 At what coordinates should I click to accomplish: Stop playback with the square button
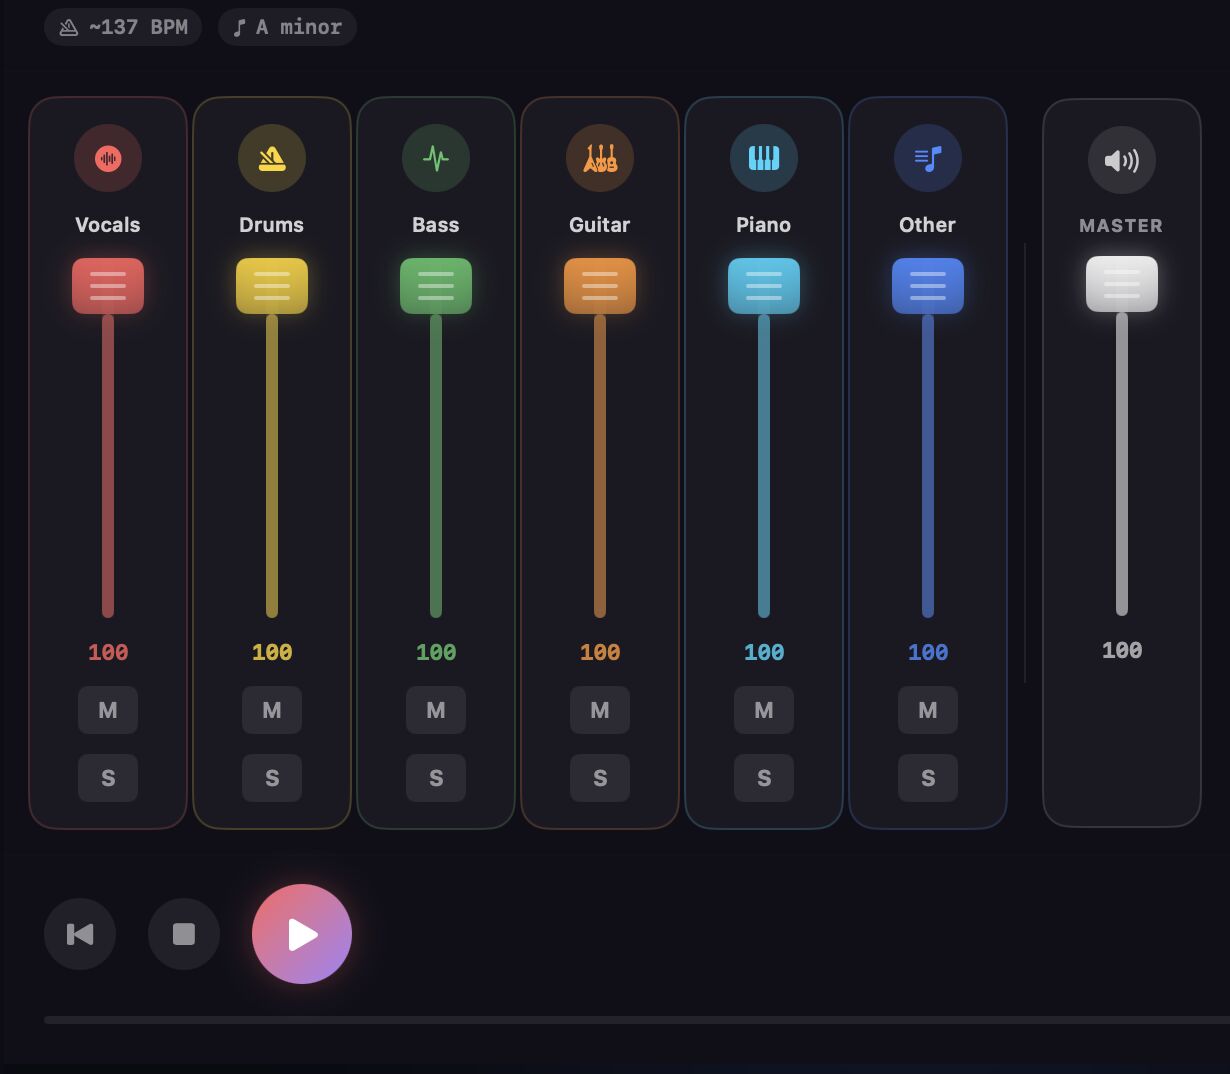point(184,934)
